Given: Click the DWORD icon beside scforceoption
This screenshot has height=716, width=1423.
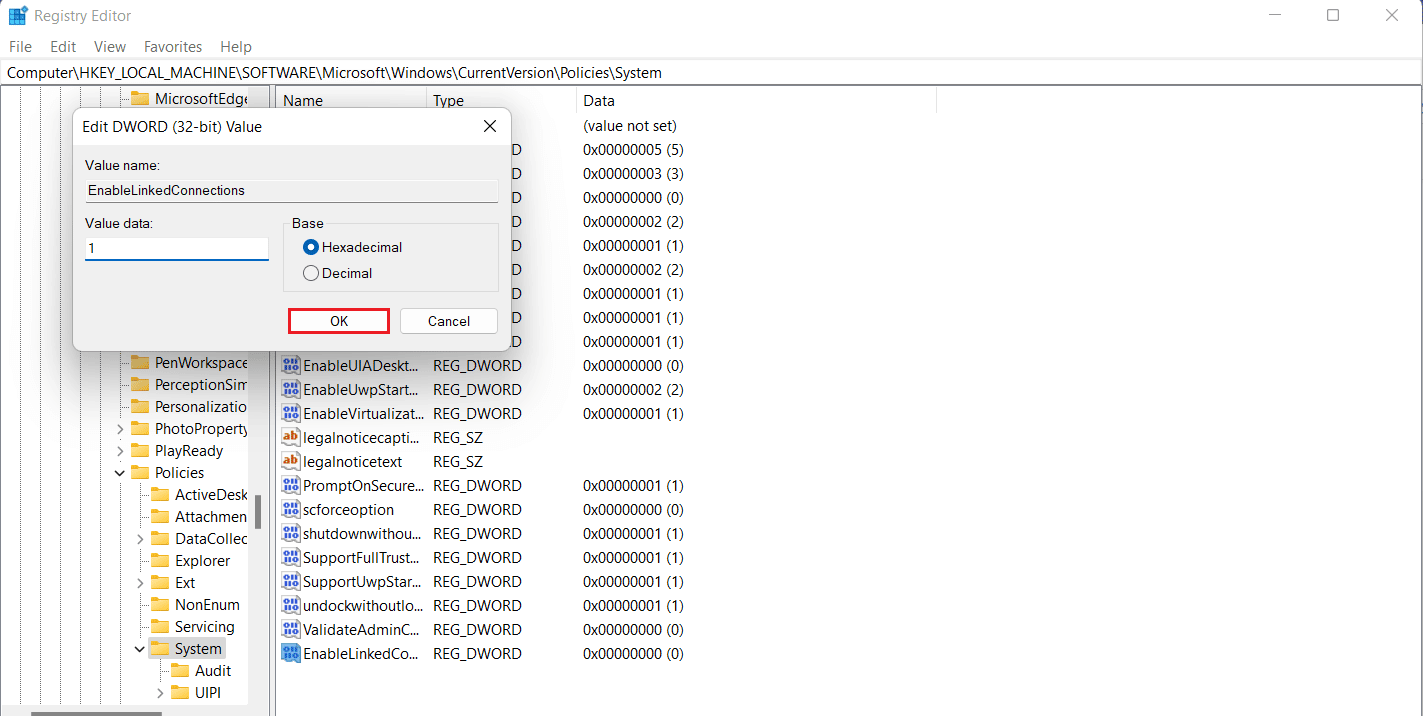Looking at the screenshot, I should click(x=290, y=509).
